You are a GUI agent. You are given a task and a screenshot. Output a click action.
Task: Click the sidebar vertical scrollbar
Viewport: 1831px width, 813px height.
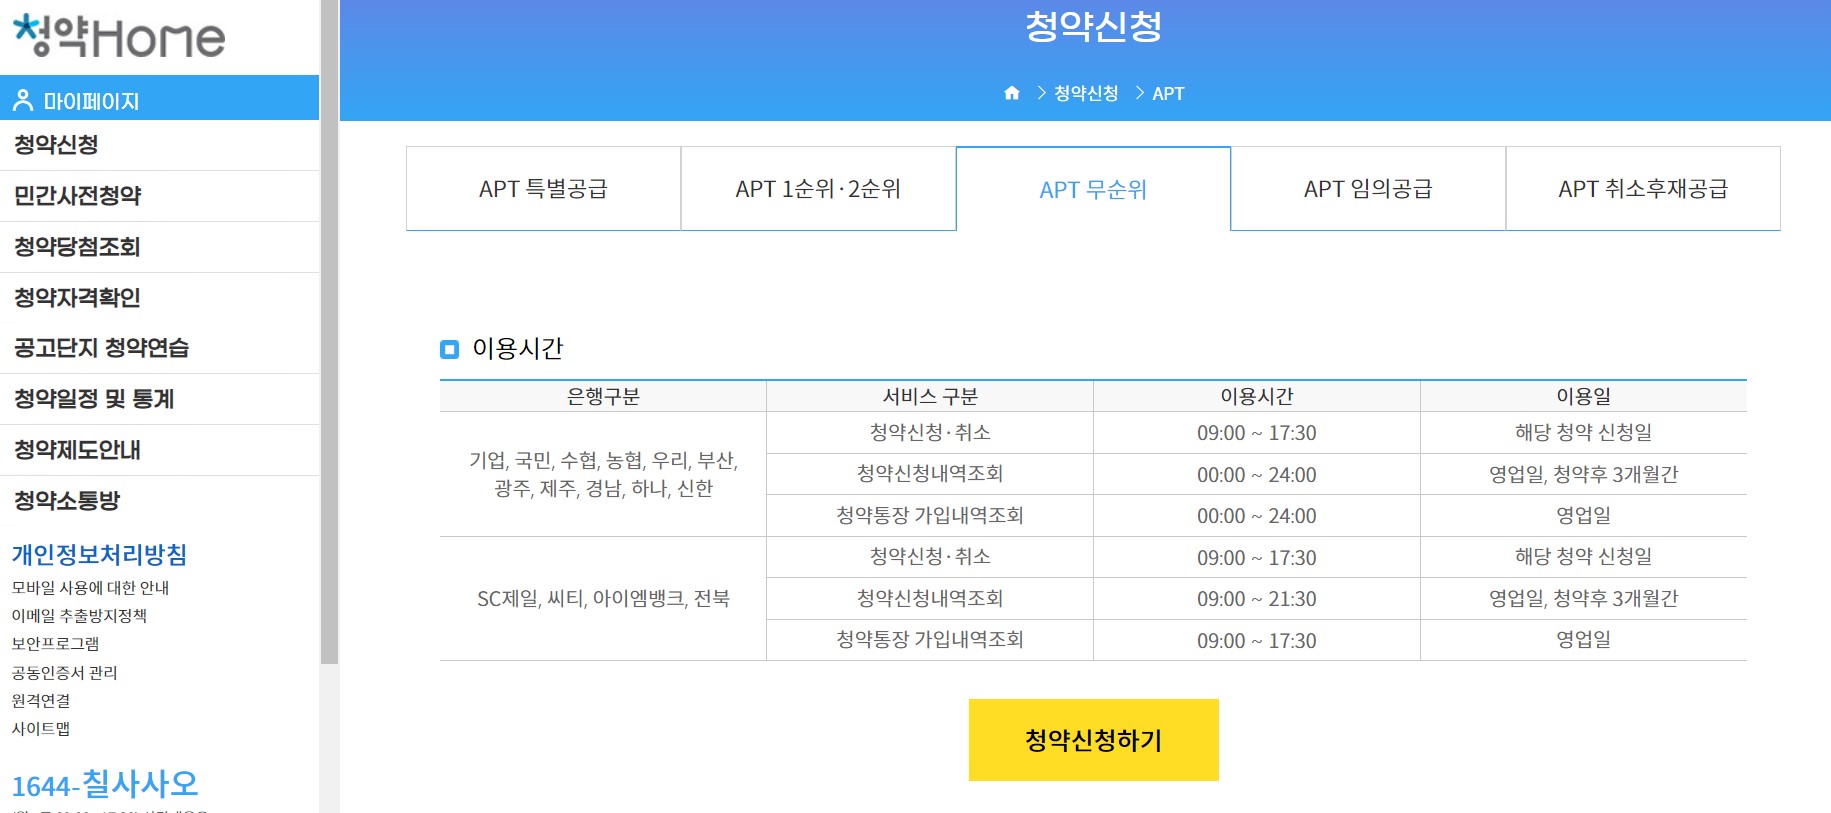pyautogui.click(x=329, y=332)
